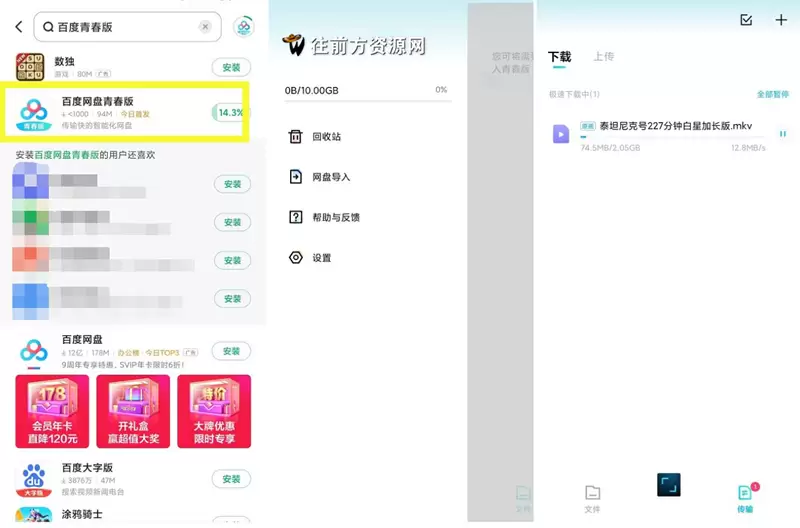Switch to the 下载 tab
The height and width of the screenshot is (528, 800).
point(560,57)
